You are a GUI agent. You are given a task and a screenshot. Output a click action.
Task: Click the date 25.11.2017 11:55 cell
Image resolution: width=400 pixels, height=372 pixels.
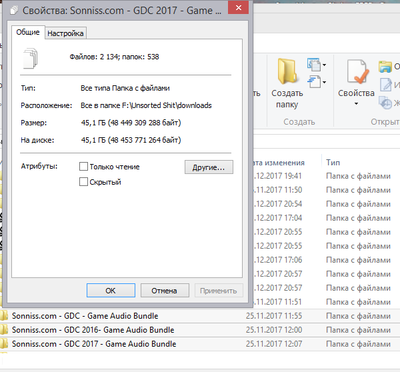click(x=274, y=316)
